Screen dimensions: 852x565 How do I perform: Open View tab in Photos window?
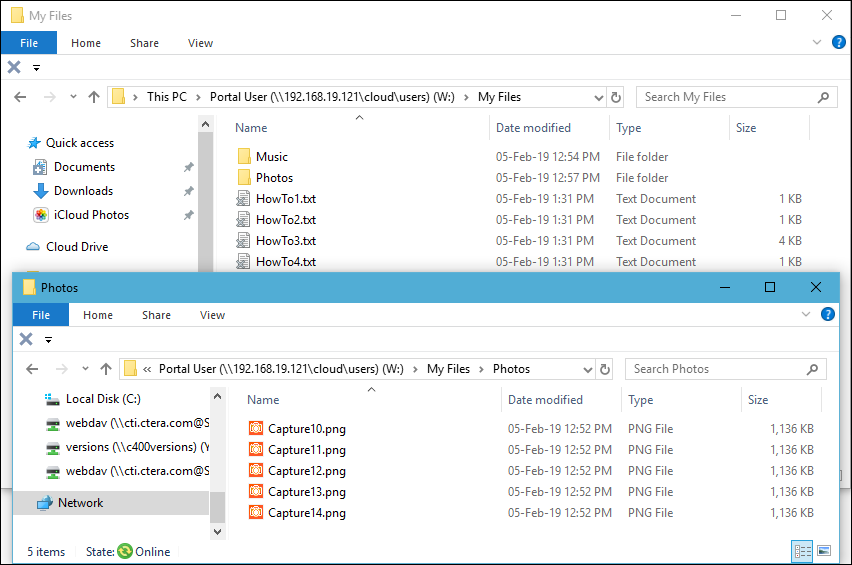tap(212, 315)
